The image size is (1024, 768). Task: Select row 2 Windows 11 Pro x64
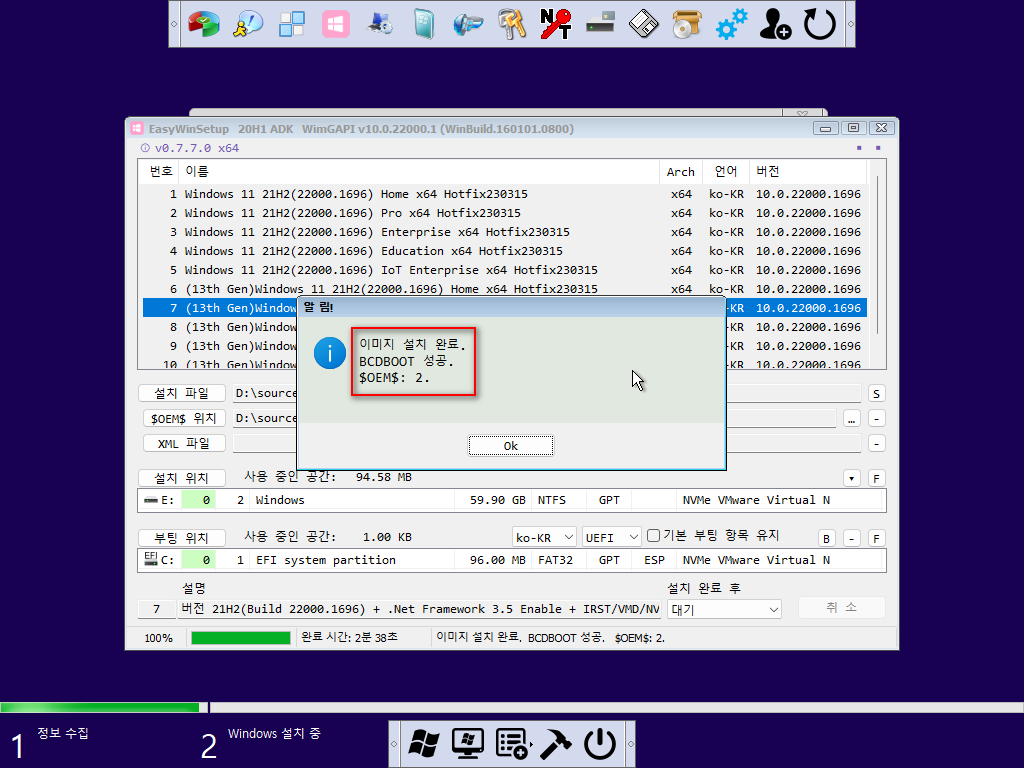tap(504, 213)
